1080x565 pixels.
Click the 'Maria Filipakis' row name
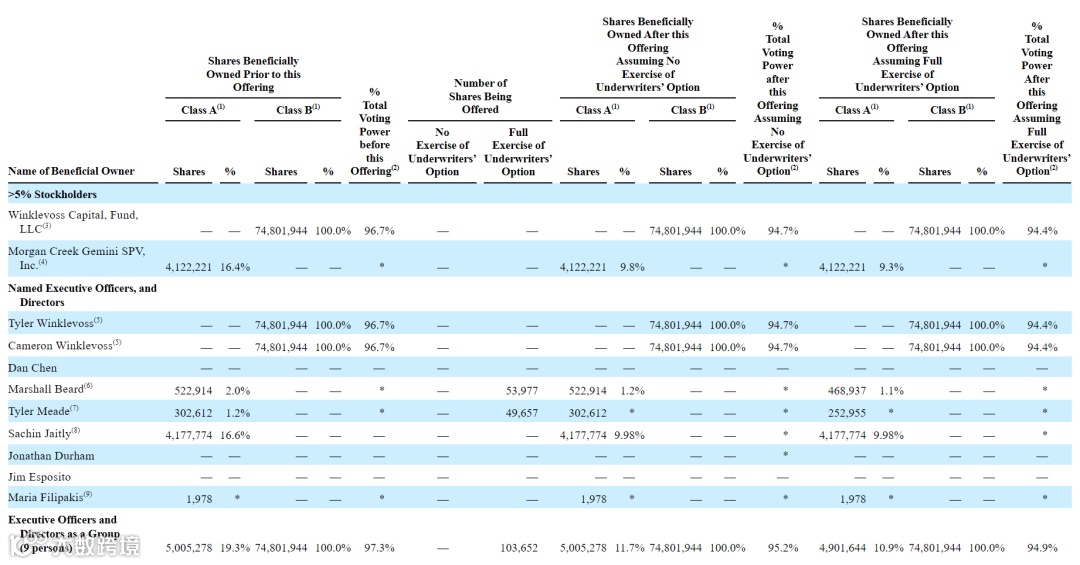click(50, 497)
